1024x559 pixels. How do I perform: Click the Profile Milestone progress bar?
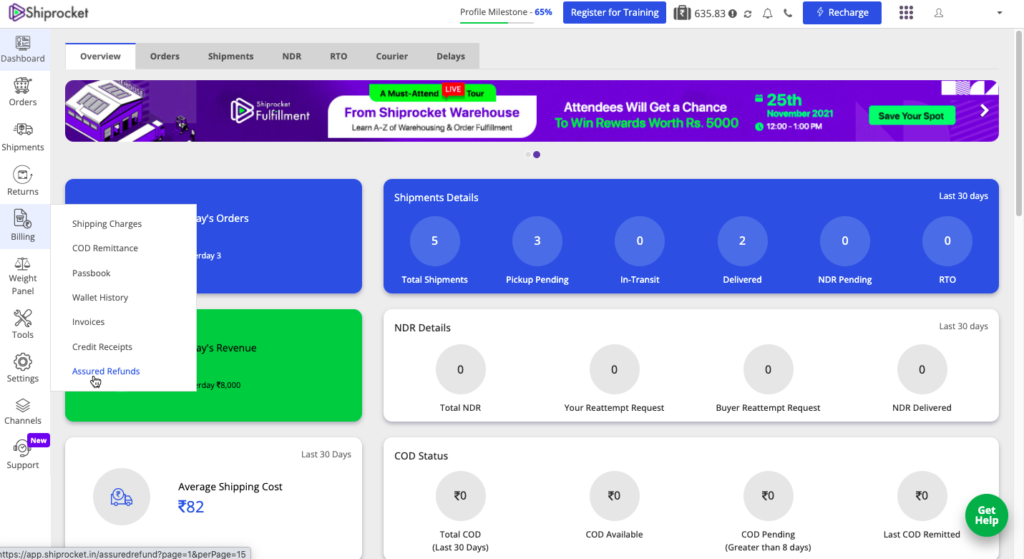click(x=496, y=23)
